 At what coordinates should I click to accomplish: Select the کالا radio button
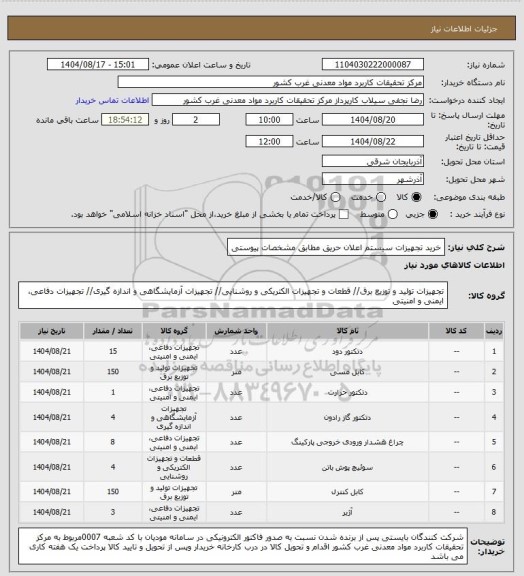click(x=416, y=197)
